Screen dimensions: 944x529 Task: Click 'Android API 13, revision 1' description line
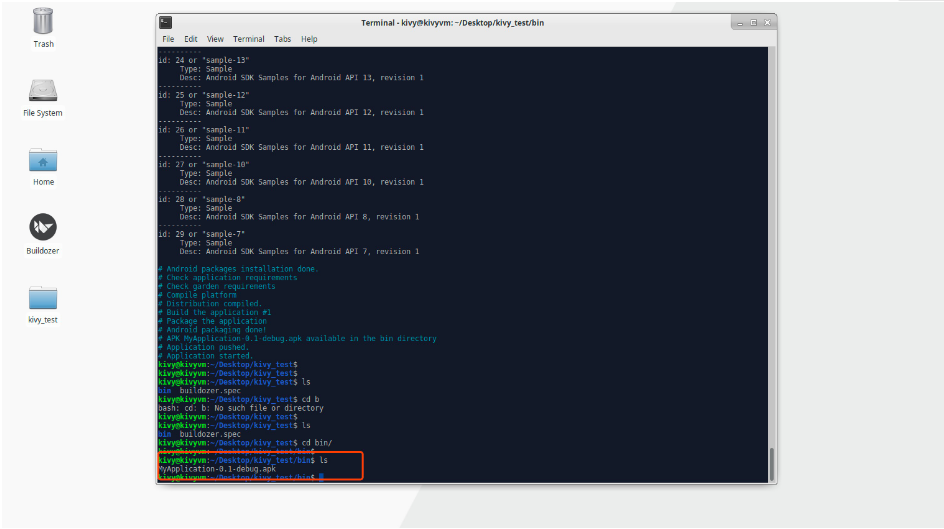click(x=301, y=78)
